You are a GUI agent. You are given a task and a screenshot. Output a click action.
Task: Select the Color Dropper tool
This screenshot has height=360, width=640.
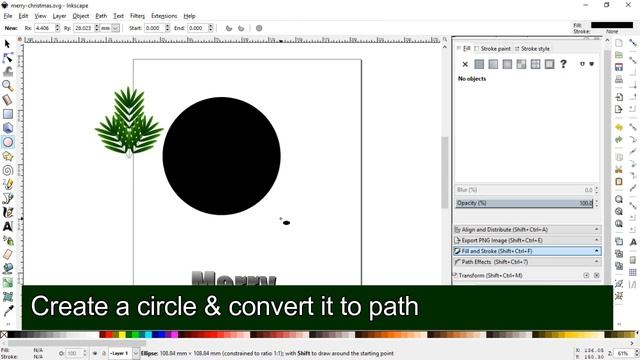pos(7,311)
